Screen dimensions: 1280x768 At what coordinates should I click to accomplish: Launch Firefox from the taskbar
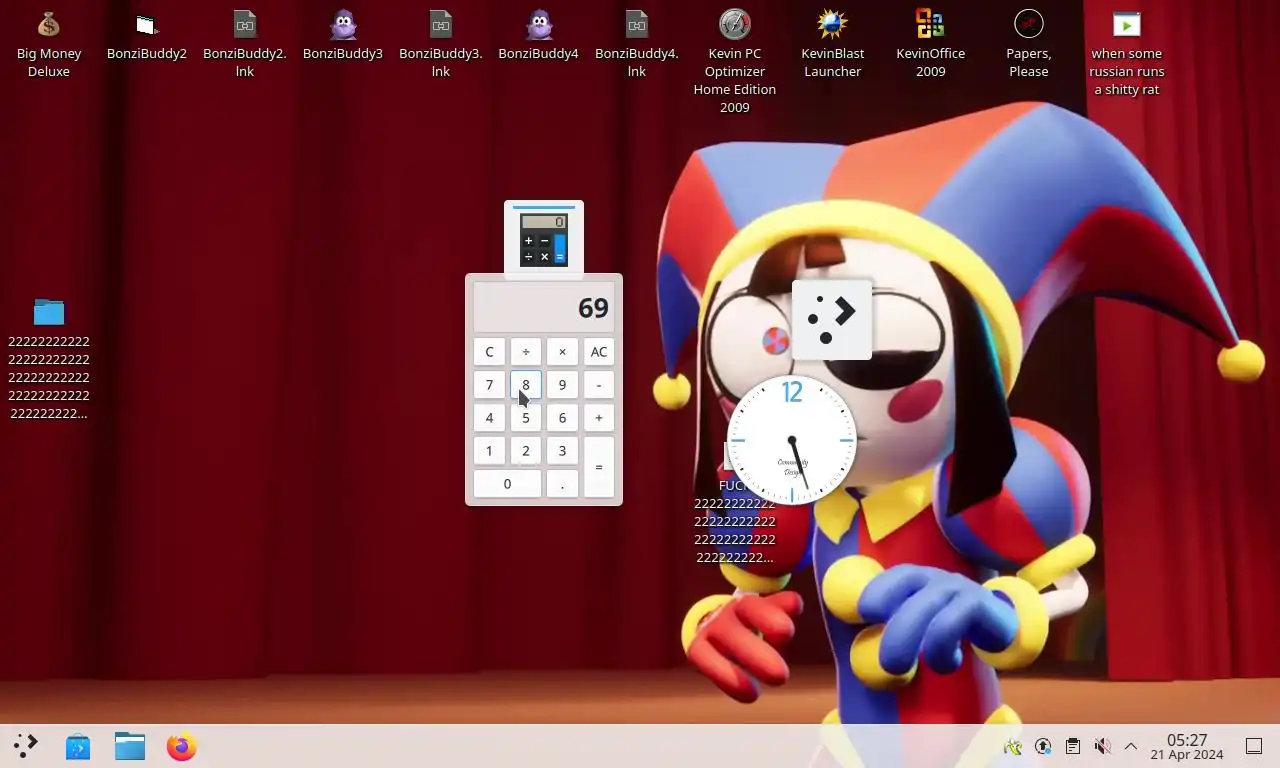pos(182,746)
